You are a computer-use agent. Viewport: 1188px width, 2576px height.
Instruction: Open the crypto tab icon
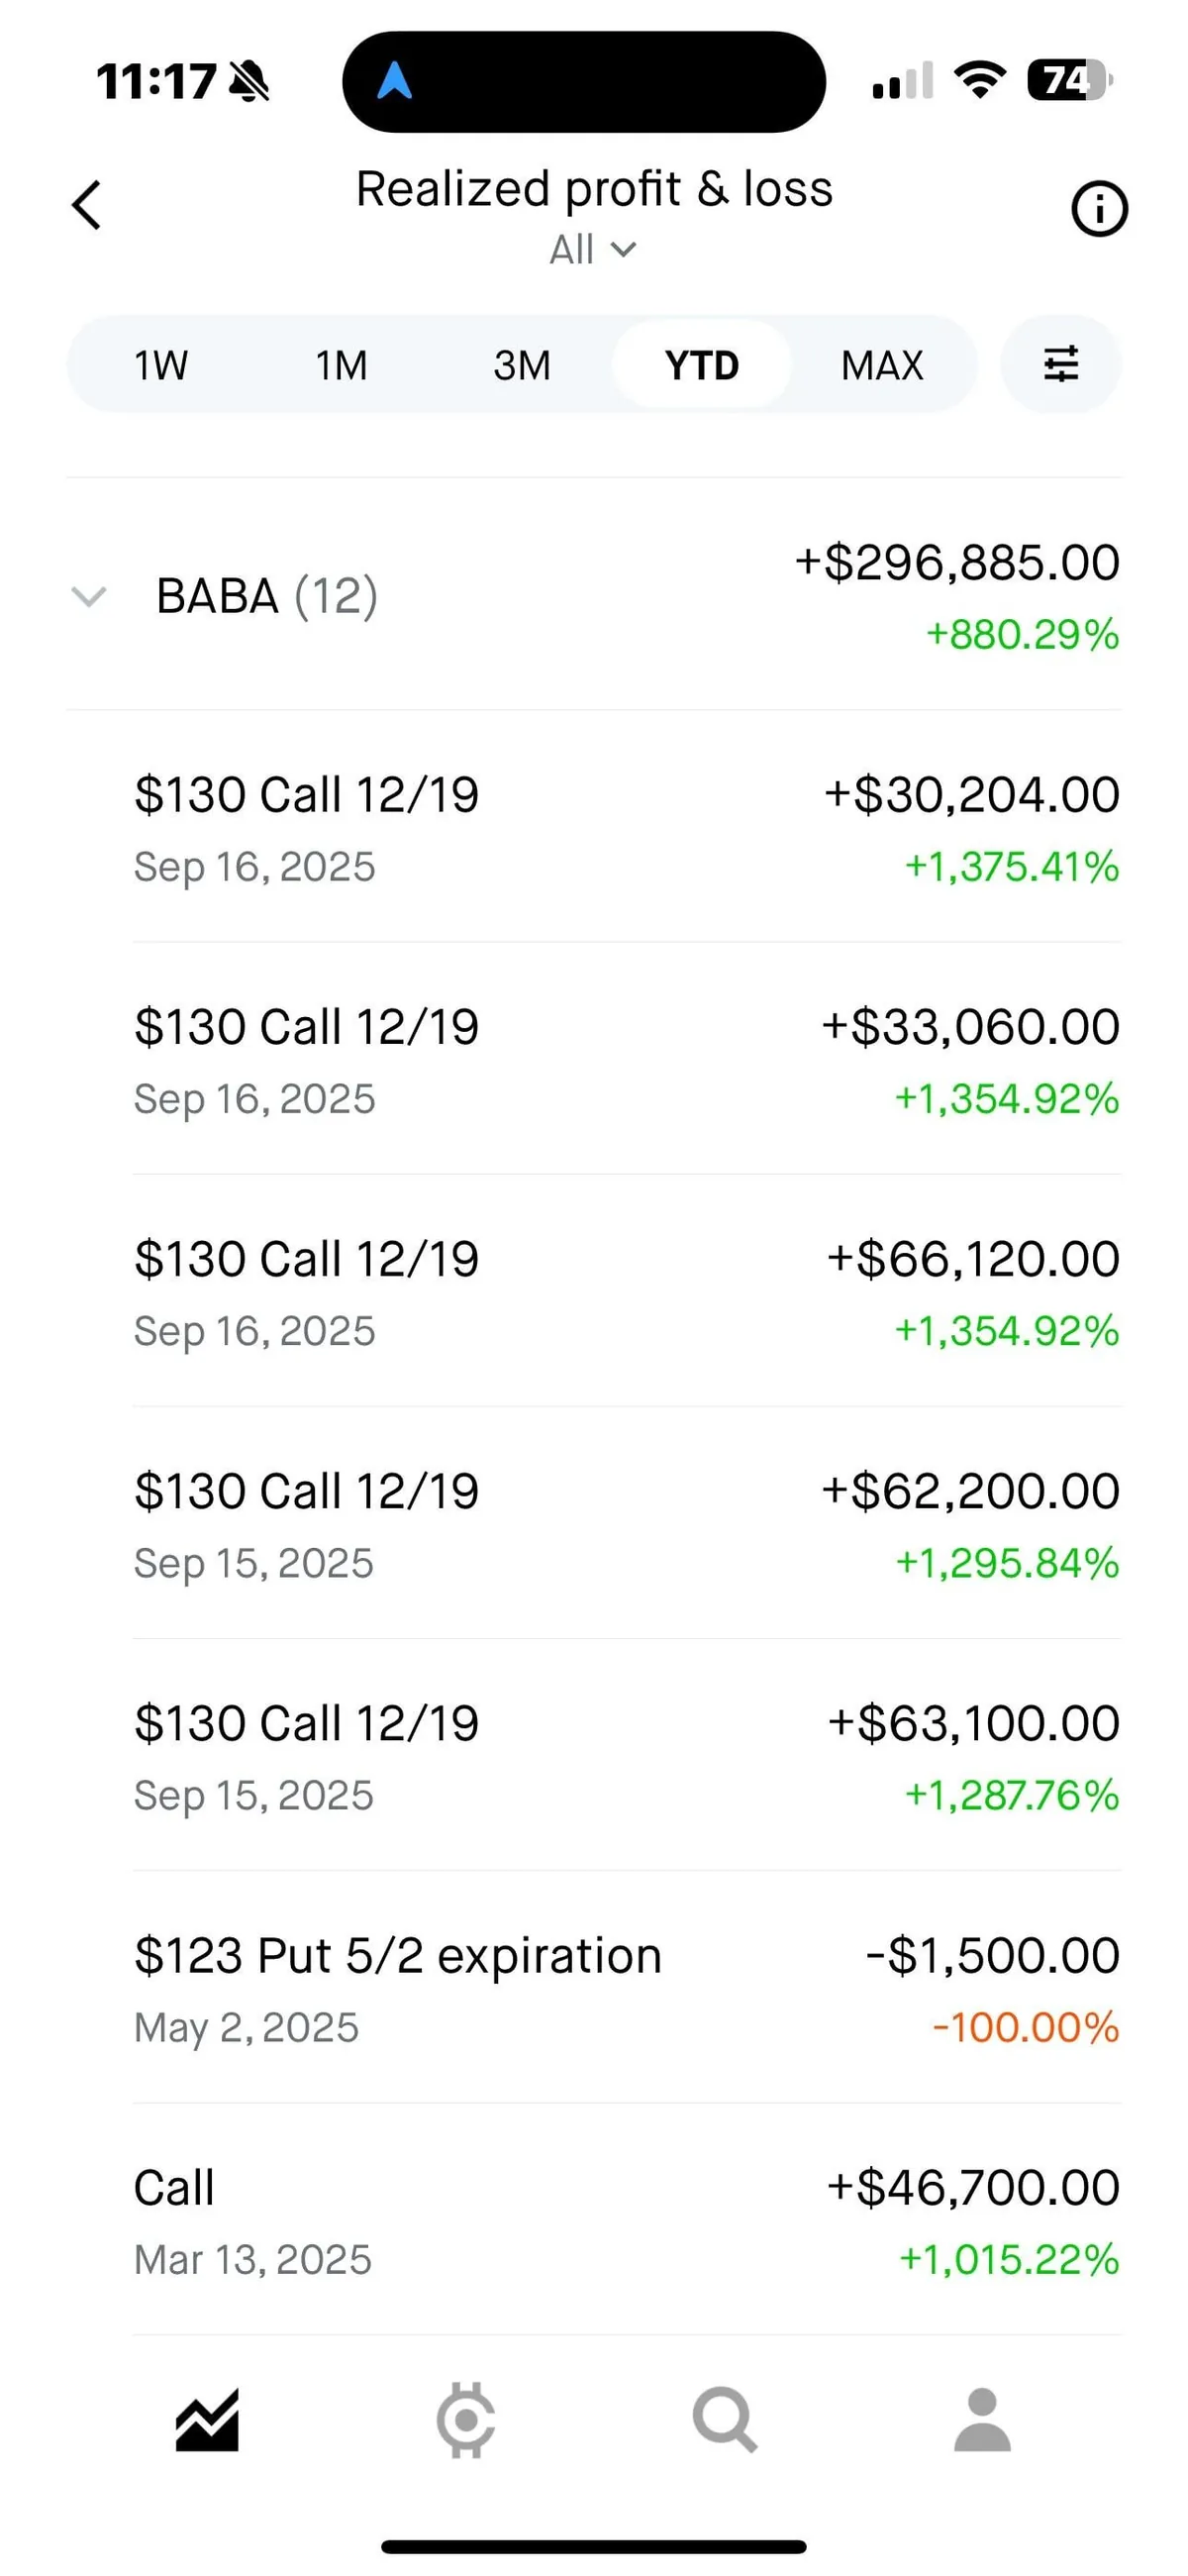pos(466,2420)
